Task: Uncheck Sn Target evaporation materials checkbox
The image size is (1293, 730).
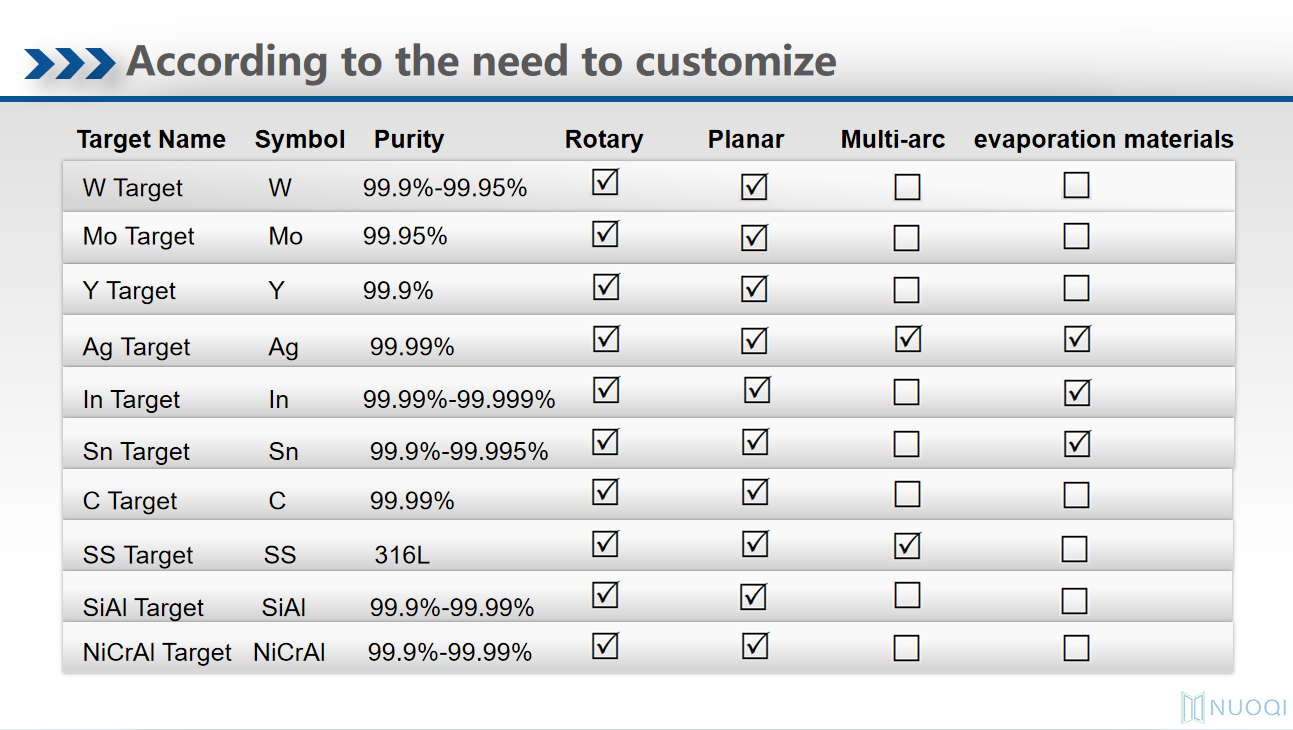Action: coord(1076,443)
